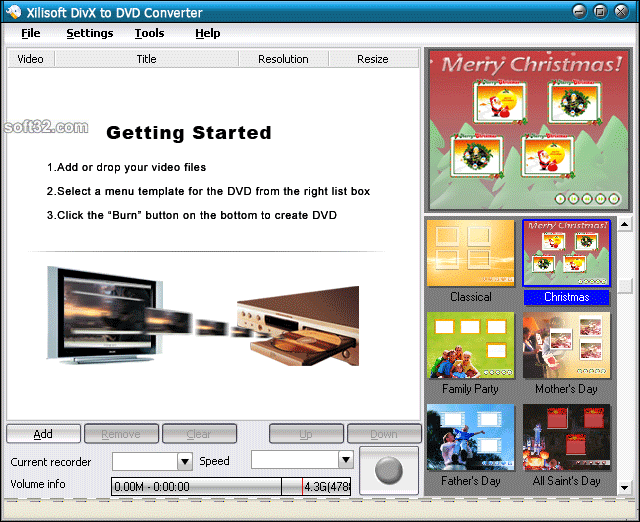Click the template list scroll down arrow
This screenshot has height=522, width=640.
tap(624, 487)
